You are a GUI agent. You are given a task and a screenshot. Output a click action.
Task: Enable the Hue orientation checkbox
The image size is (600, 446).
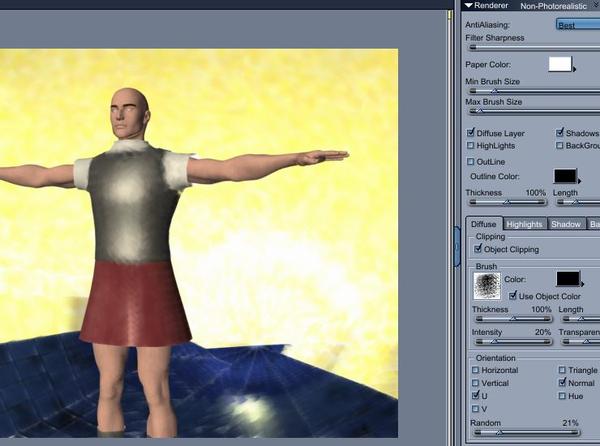(562, 396)
